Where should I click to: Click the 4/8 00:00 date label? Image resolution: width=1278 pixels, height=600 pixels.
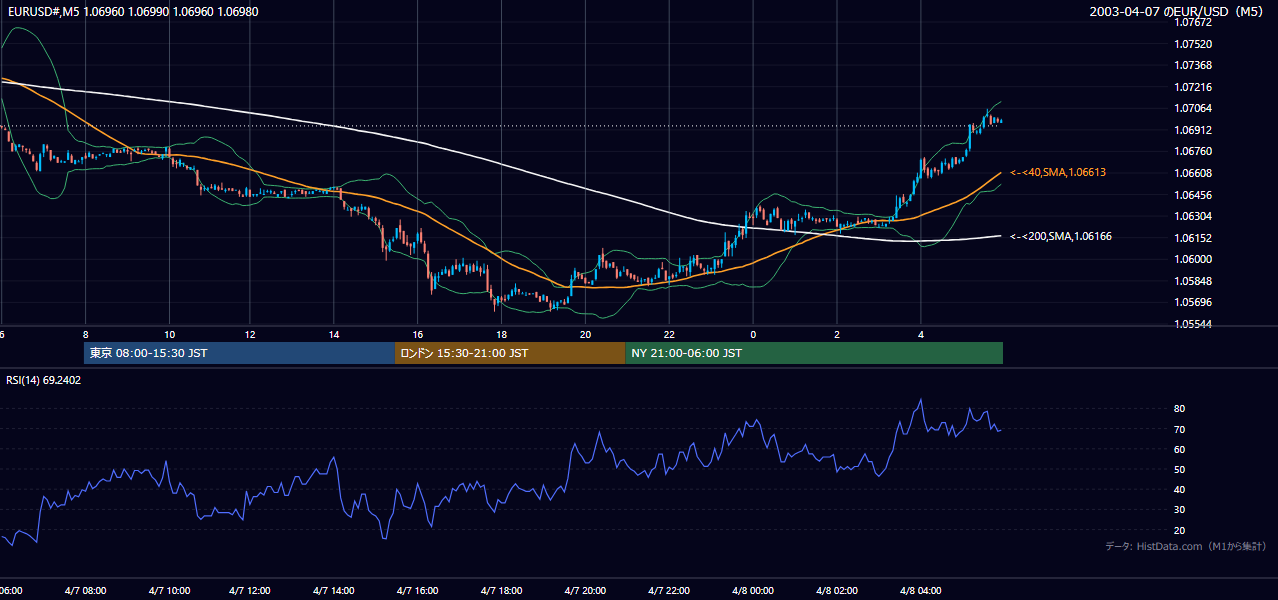coord(753,591)
